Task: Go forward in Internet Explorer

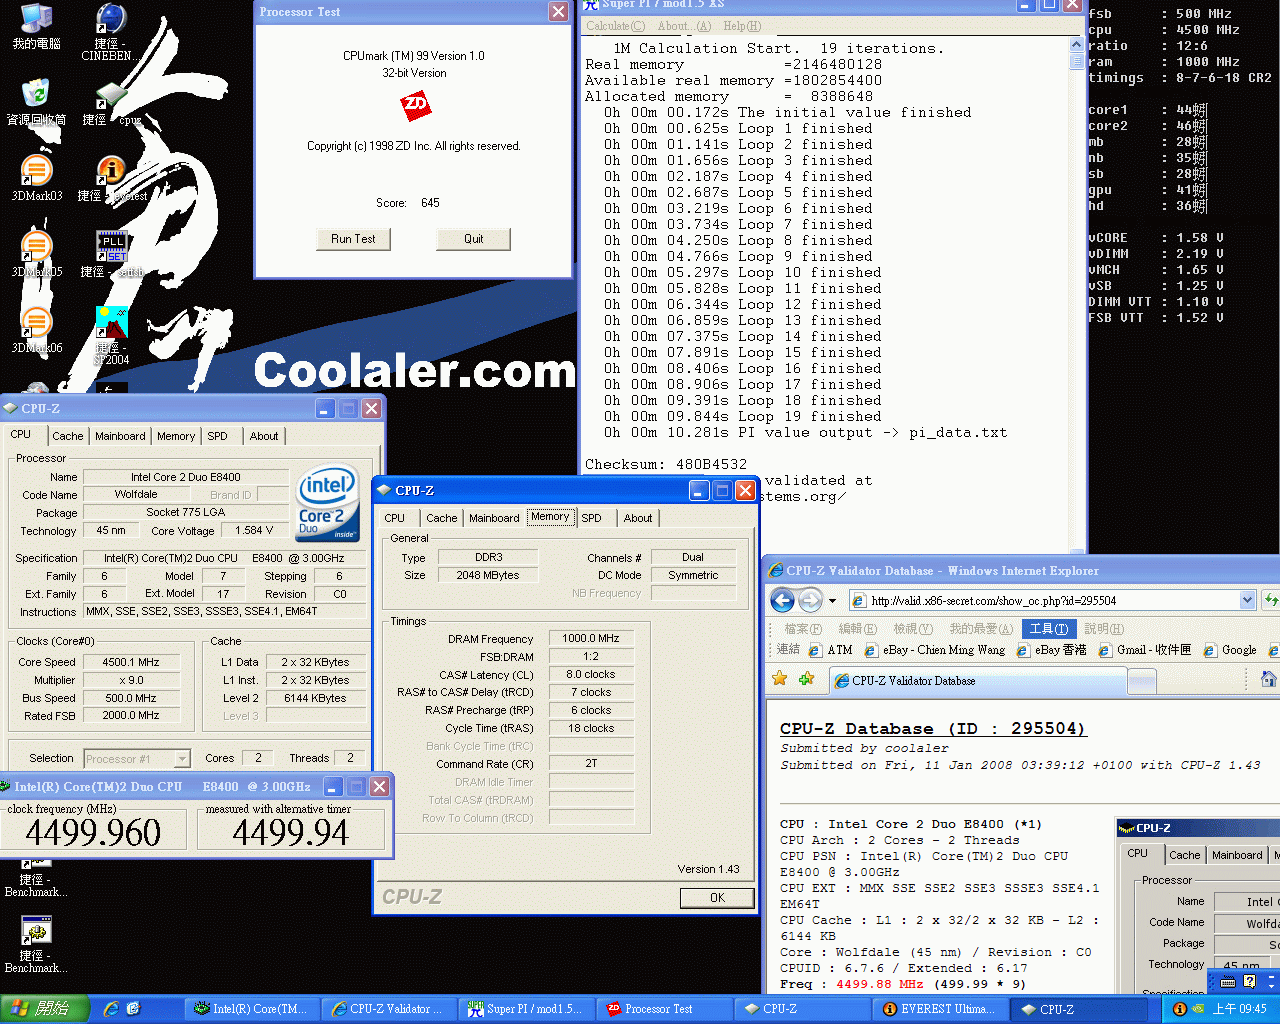Action: (x=809, y=600)
